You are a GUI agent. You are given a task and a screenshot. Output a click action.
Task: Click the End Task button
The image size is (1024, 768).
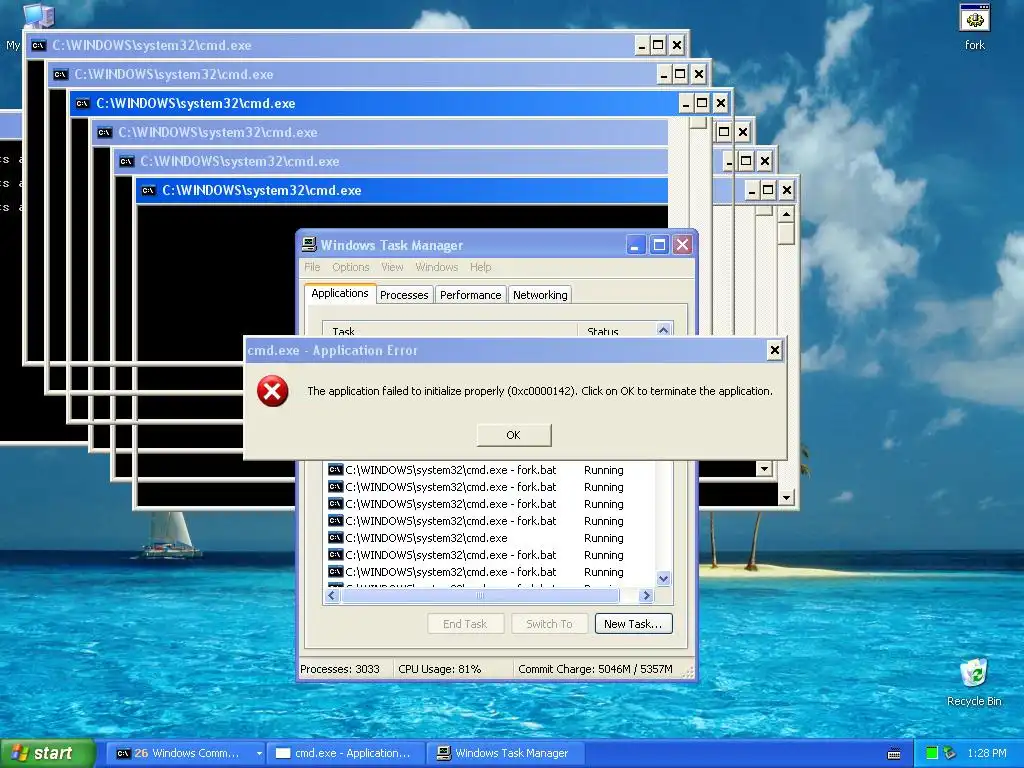[465, 624]
